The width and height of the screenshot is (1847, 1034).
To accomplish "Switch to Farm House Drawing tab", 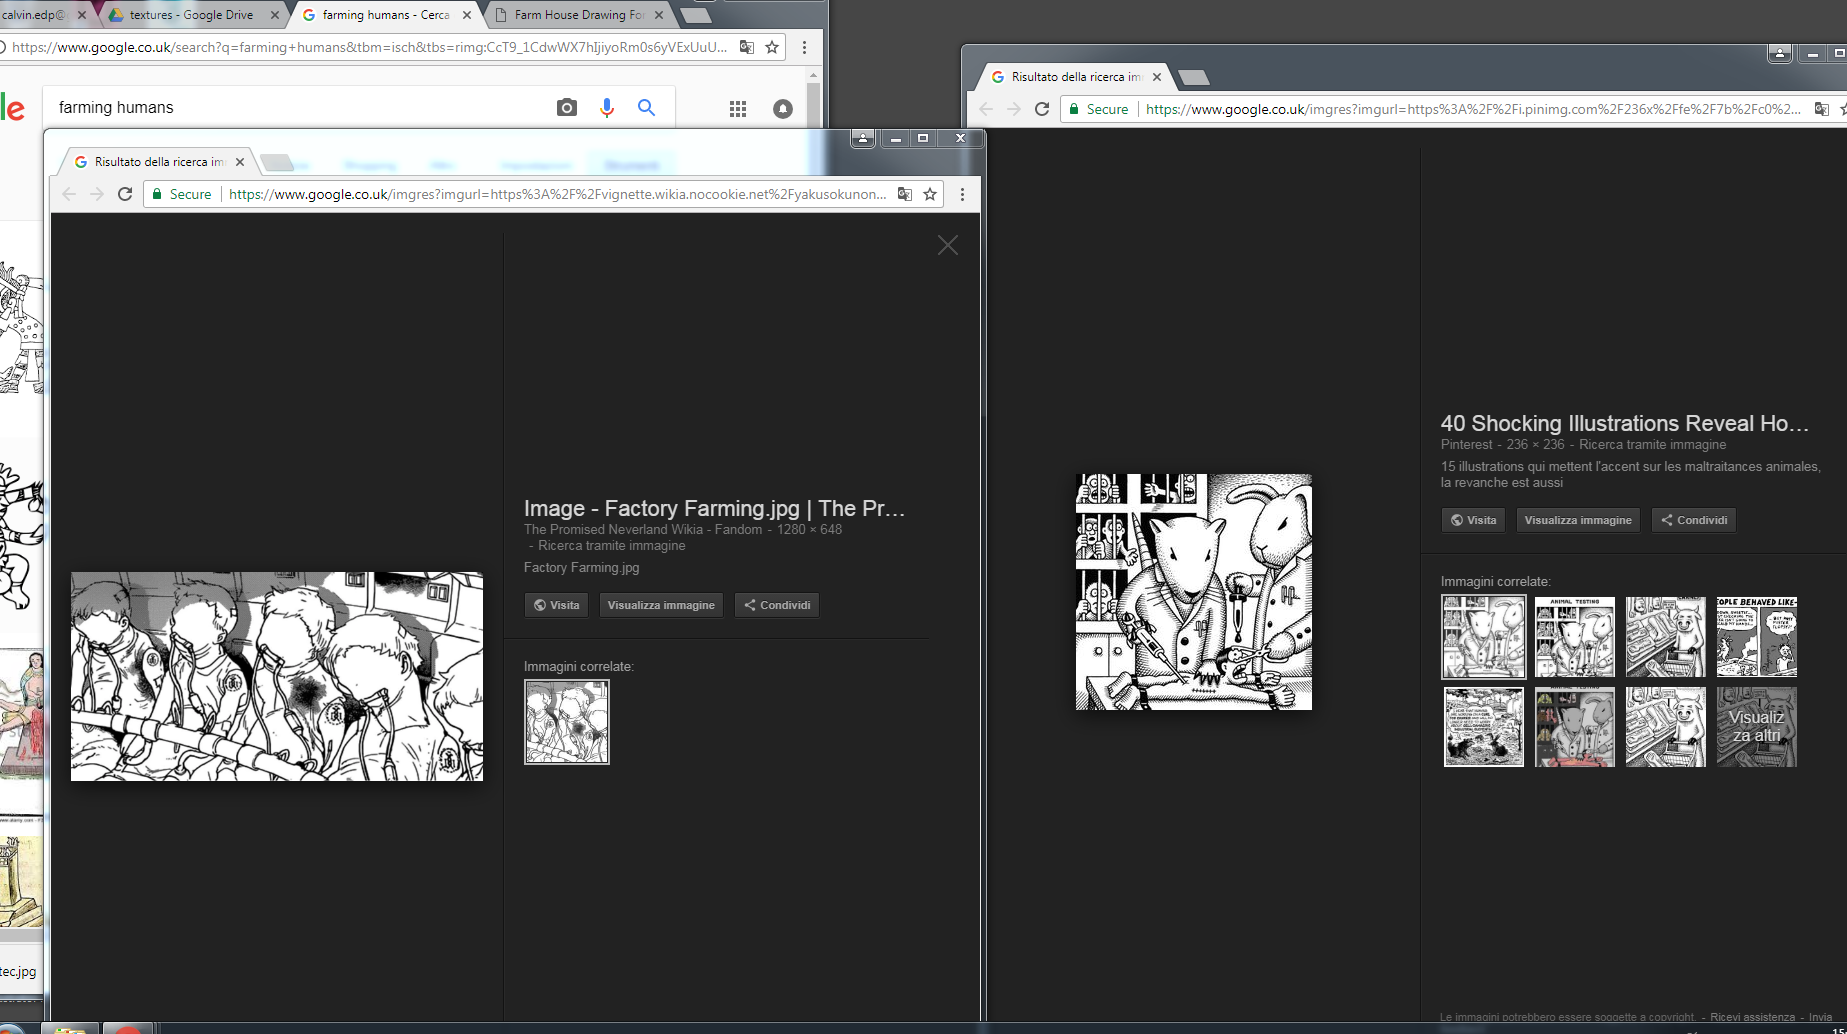I will coord(578,15).
